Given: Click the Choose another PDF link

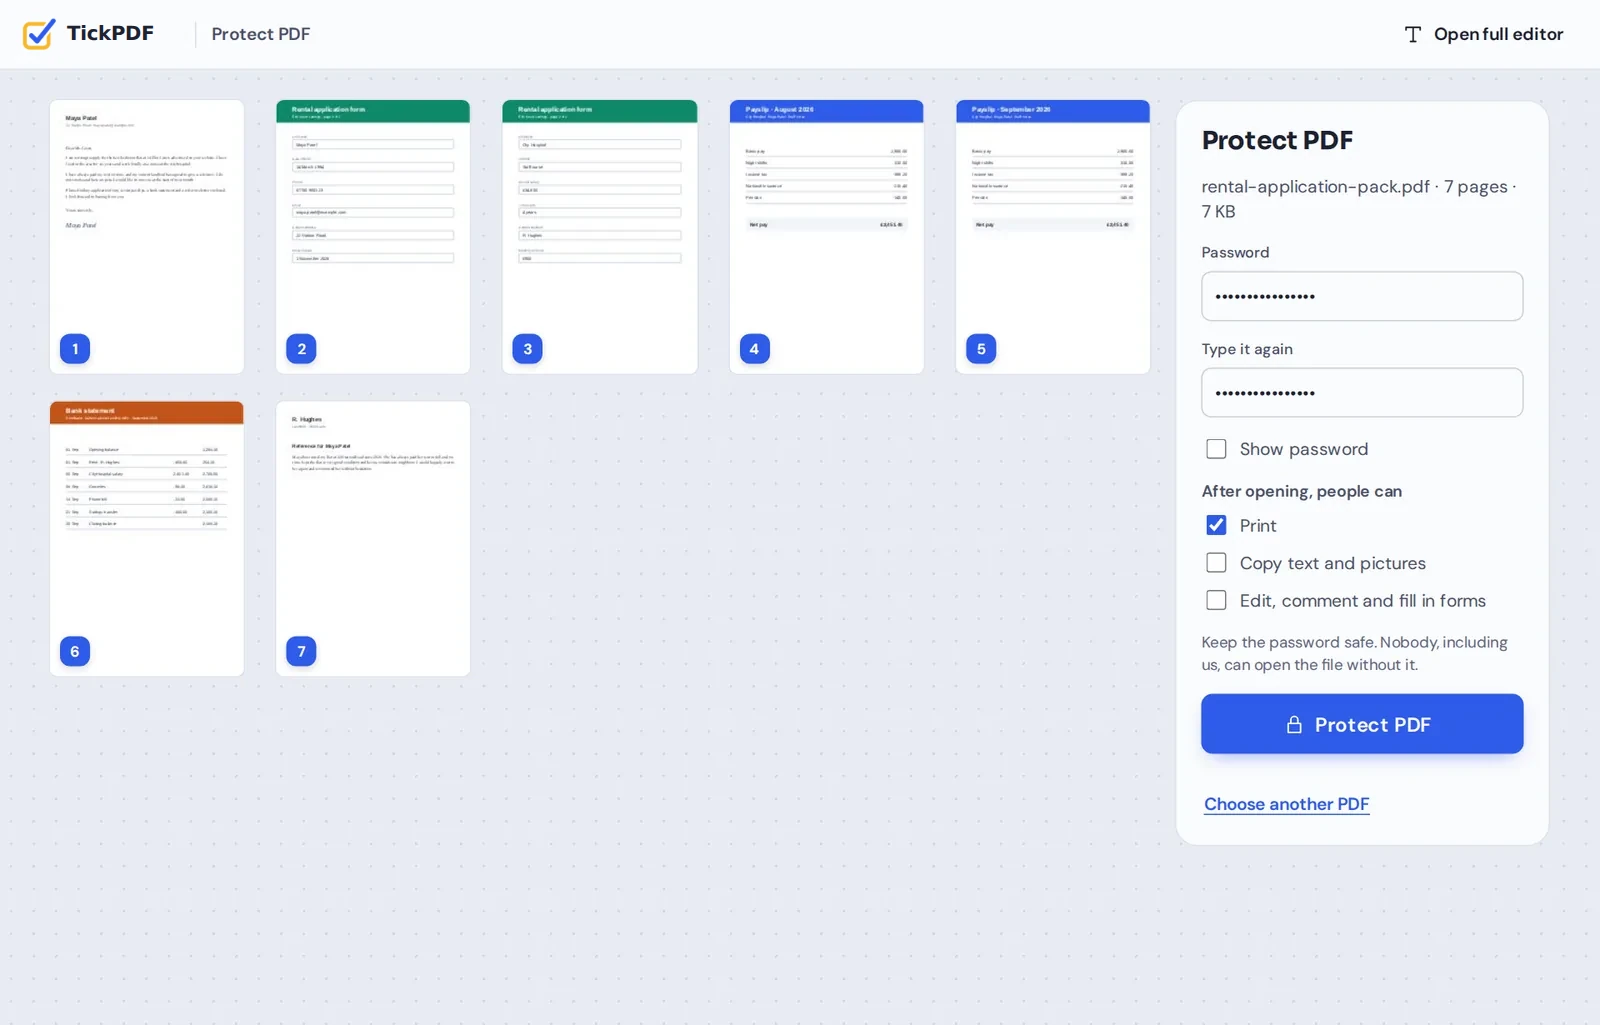Looking at the screenshot, I should 1286,804.
